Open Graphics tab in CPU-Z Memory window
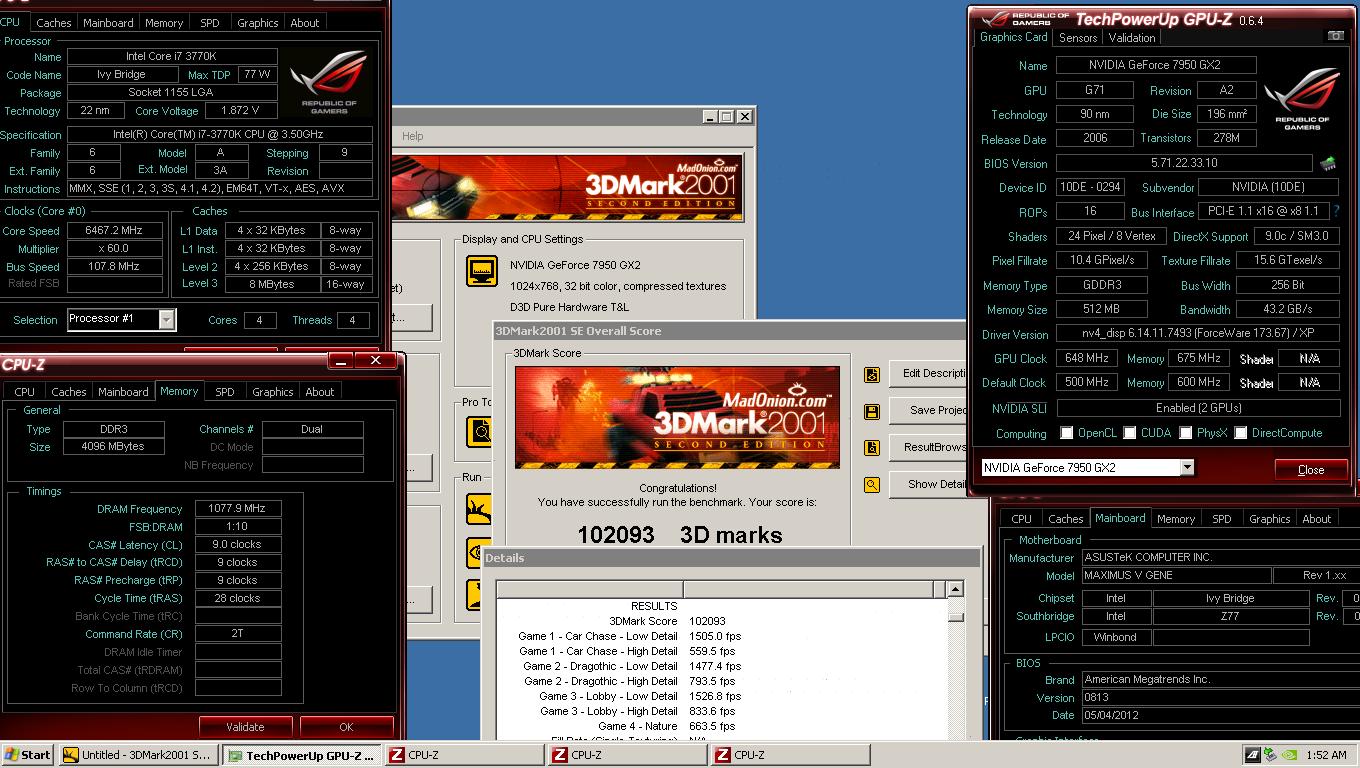The image size is (1360, 768). pyautogui.click(x=273, y=392)
